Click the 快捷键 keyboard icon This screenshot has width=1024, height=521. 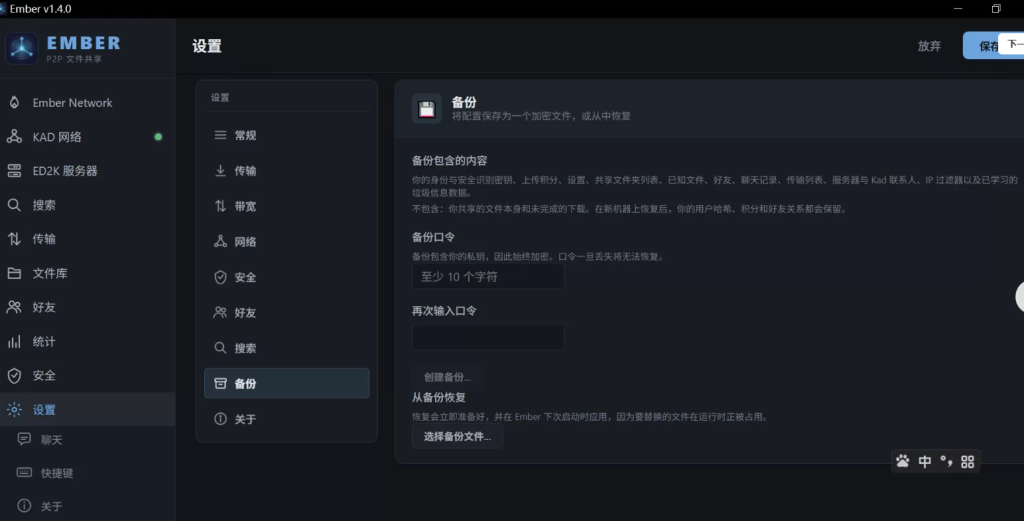[24, 472]
